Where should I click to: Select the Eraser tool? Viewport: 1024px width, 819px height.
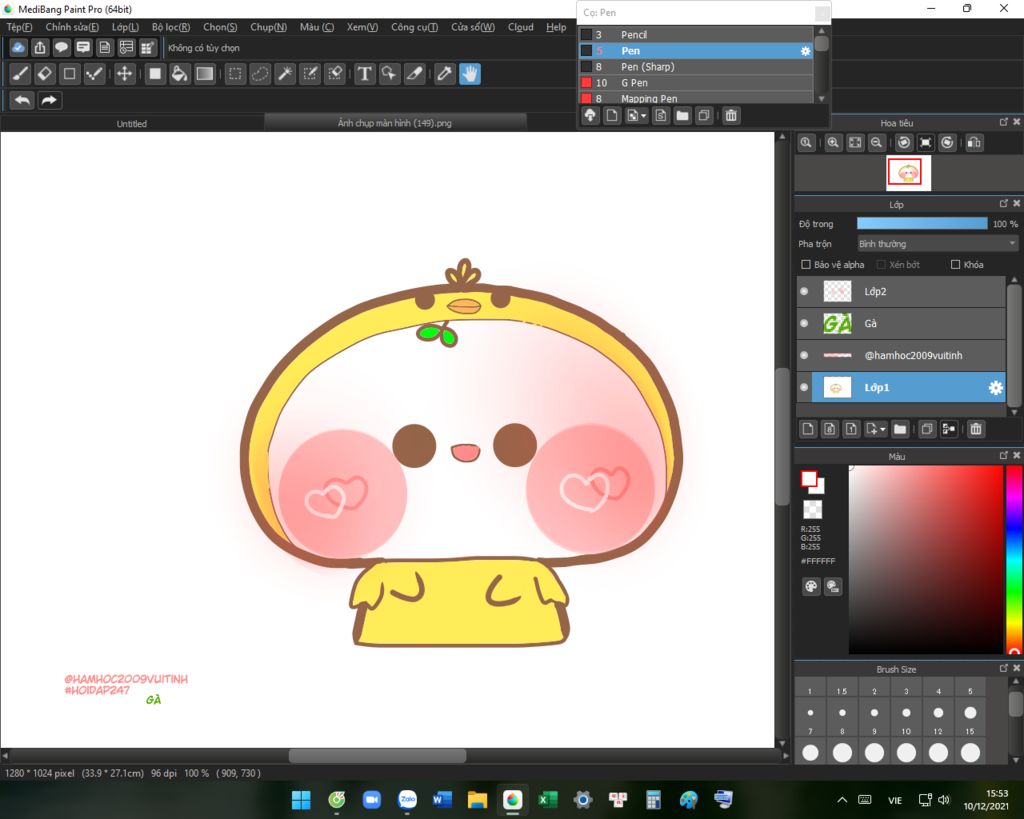pyautogui.click(x=45, y=74)
